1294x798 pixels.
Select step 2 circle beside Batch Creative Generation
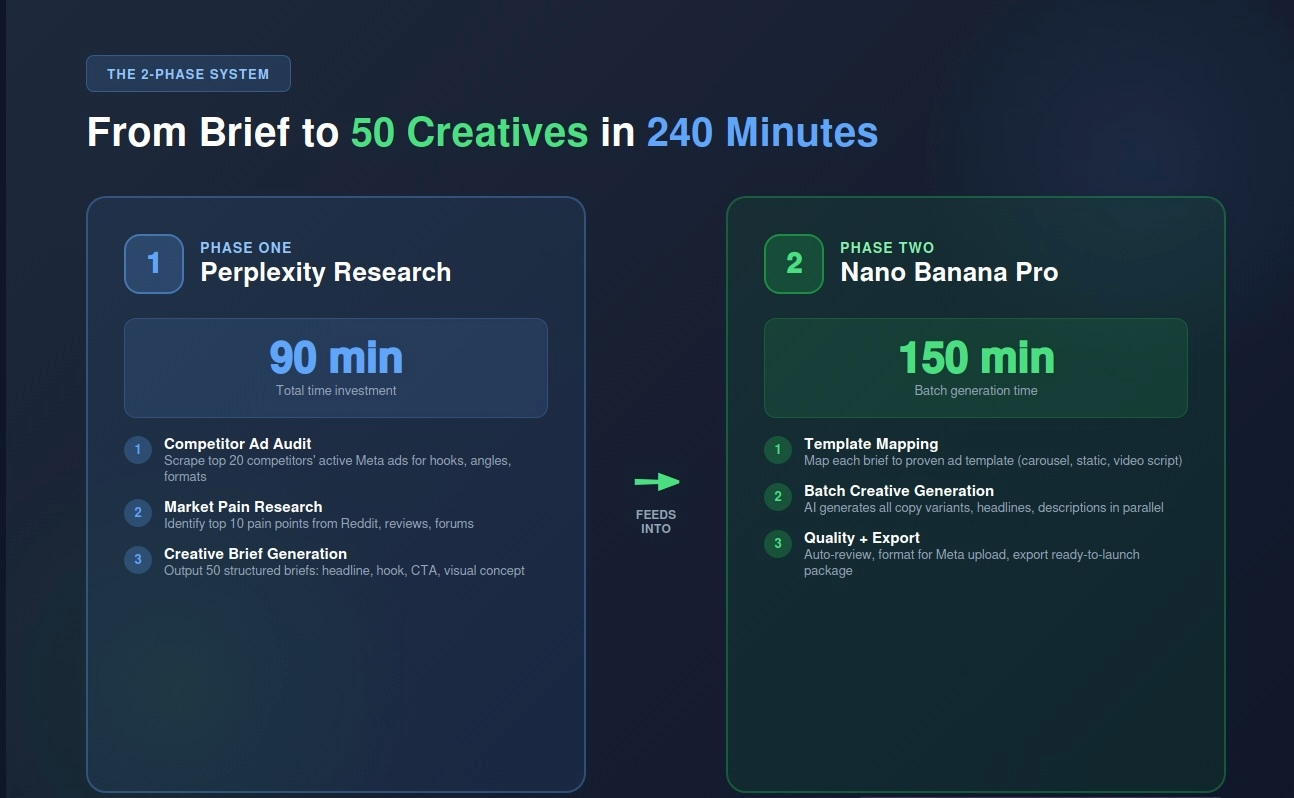click(x=778, y=497)
